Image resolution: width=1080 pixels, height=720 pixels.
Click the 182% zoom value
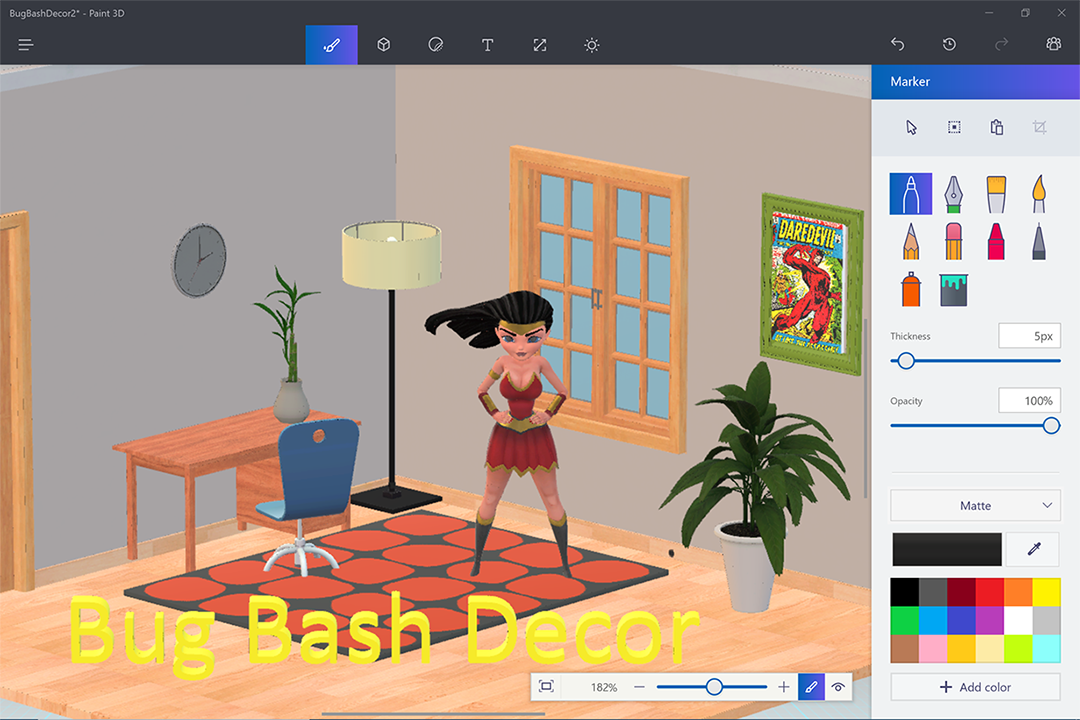(603, 687)
